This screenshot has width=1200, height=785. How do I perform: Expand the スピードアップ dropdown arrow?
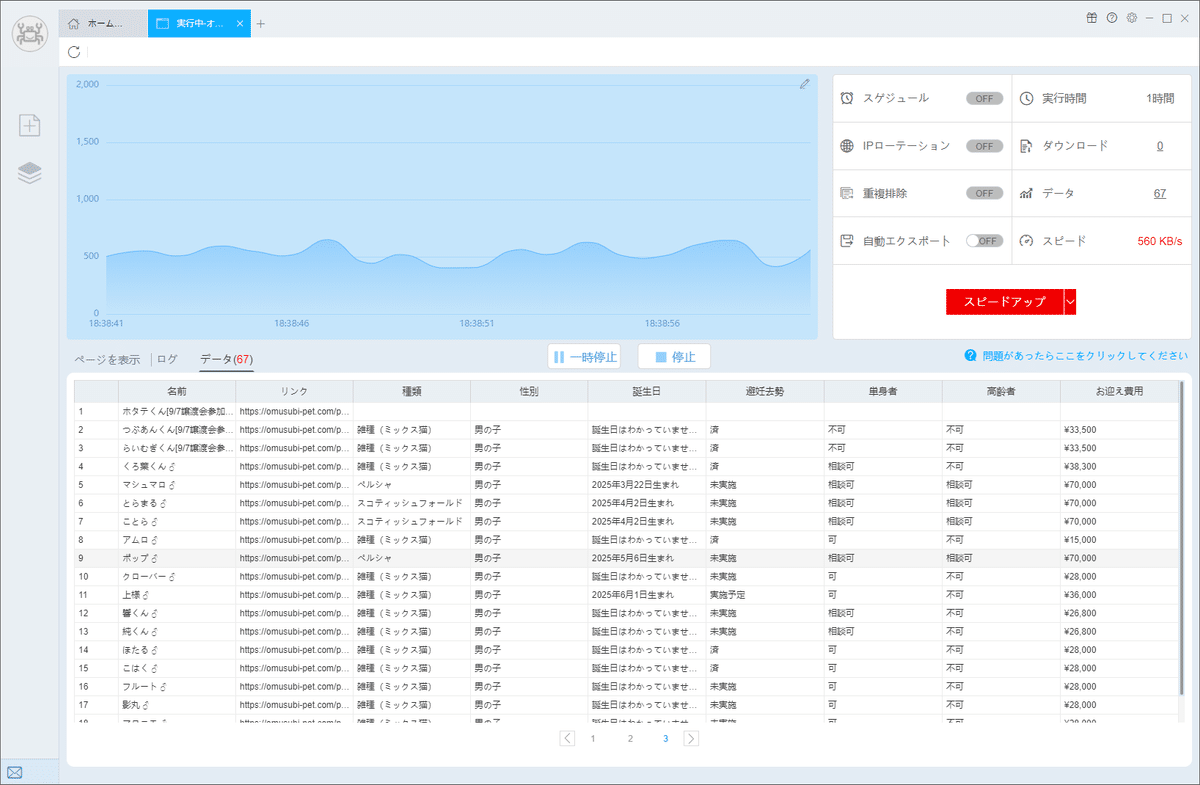[x=1070, y=301]
